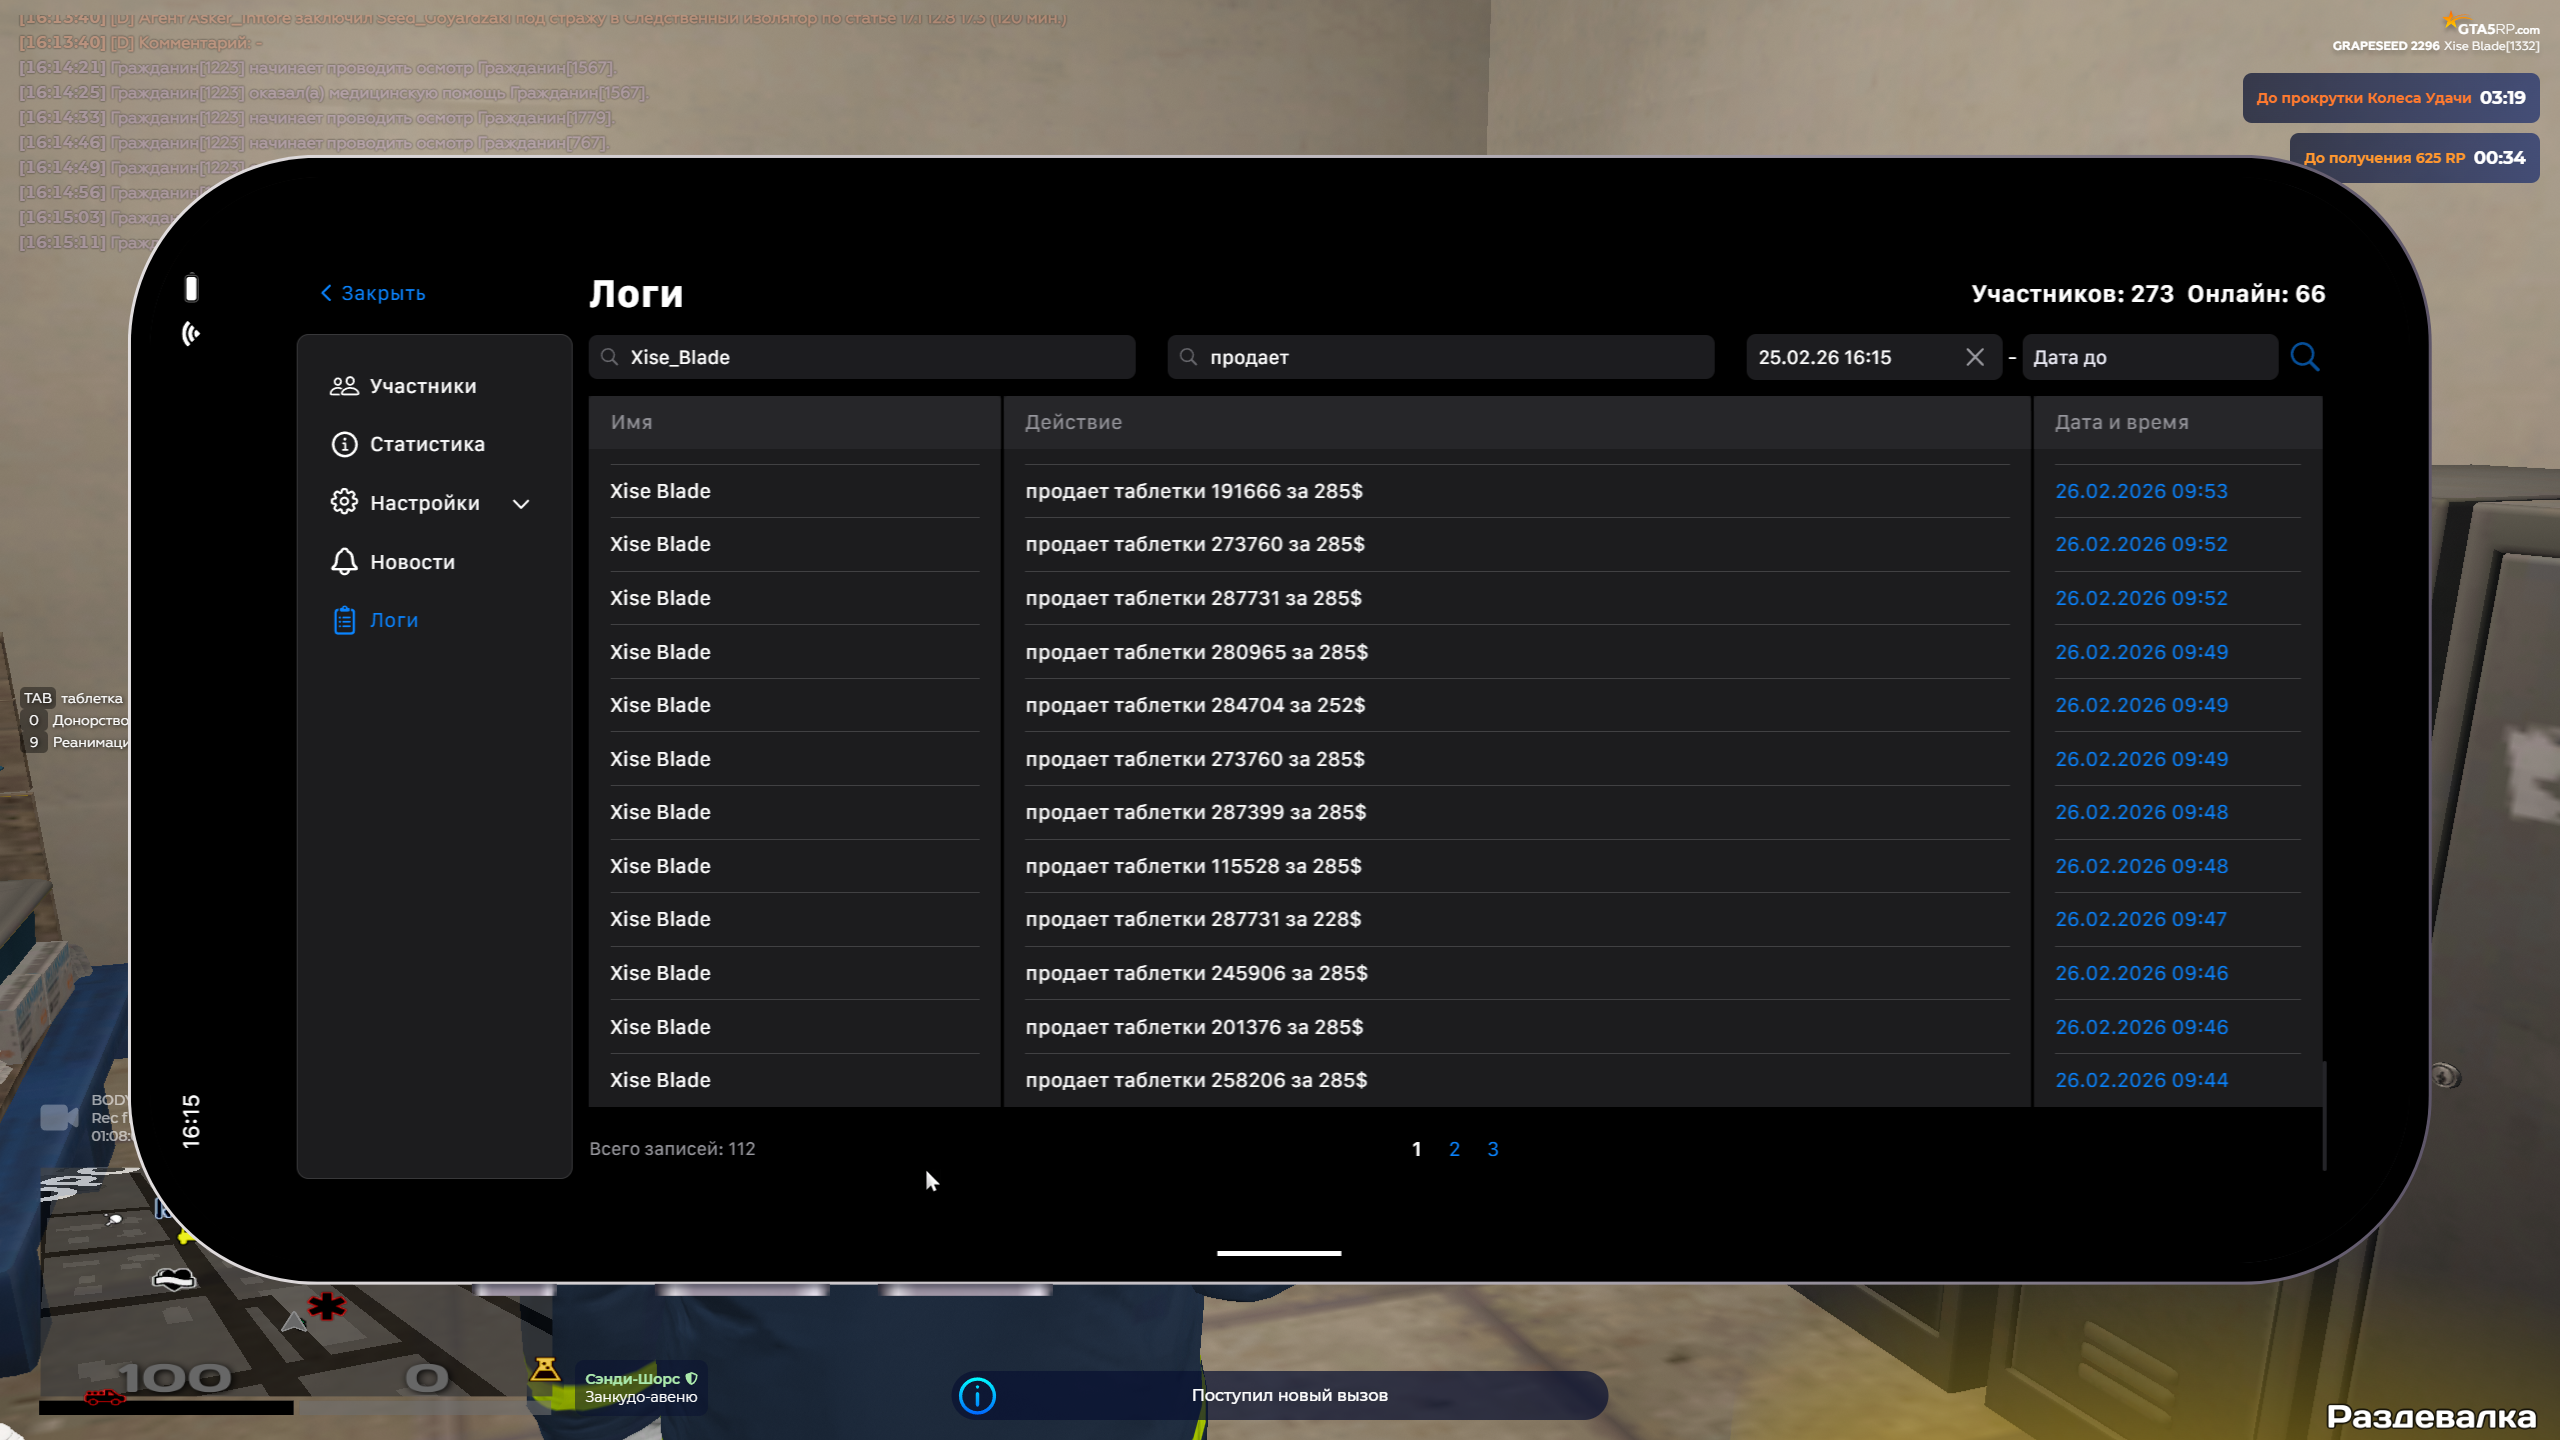Go to page 3 of logs
Image resolution: width=2560 pixels, height=1440 pixels.
1492,1149
